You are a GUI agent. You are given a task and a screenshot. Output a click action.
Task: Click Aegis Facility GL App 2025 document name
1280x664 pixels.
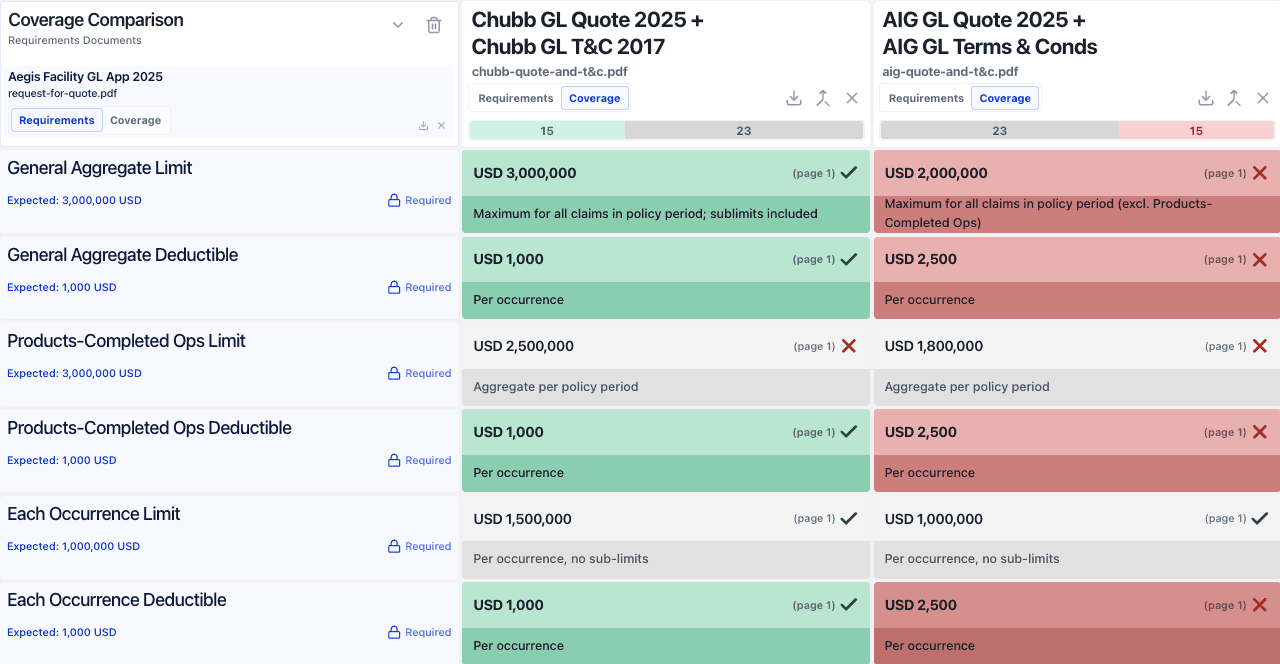click(x=85, y=76)
